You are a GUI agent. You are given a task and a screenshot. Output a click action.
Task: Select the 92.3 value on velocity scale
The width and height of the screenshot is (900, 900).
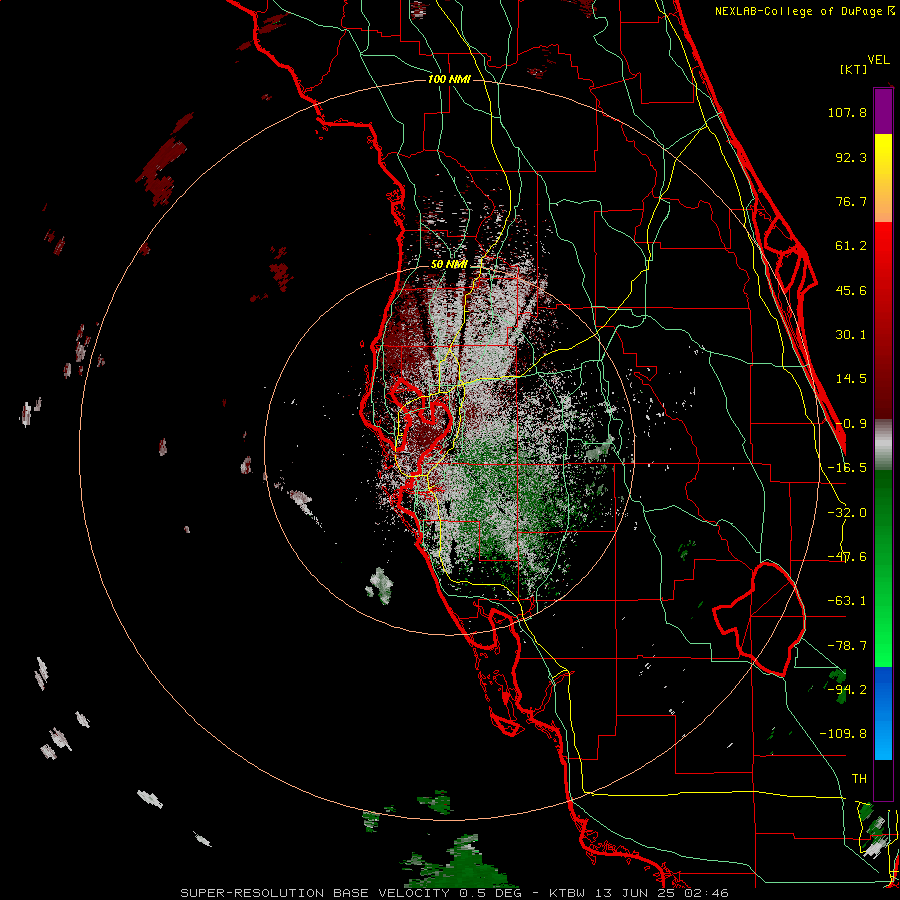pyautogui.click(x=851, y=157)
